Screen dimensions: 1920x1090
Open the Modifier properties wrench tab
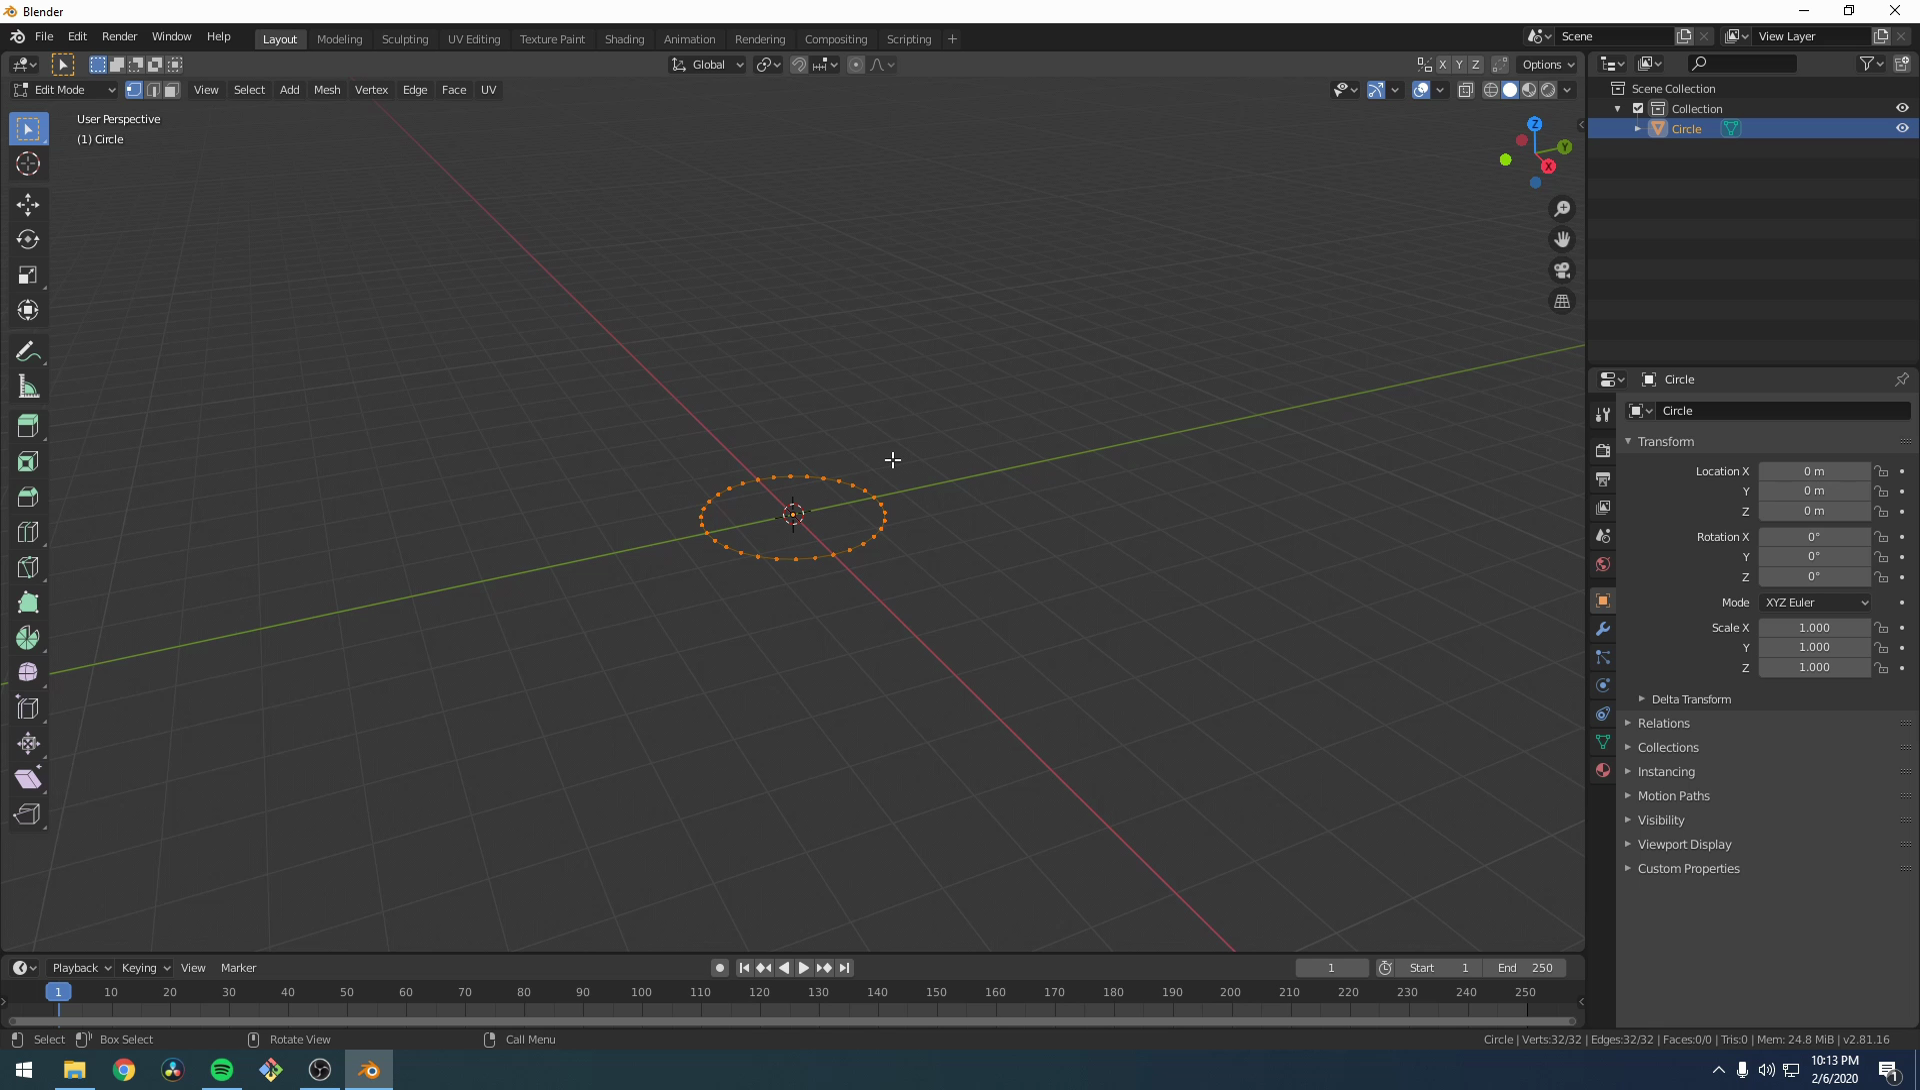click(1603, 629)
